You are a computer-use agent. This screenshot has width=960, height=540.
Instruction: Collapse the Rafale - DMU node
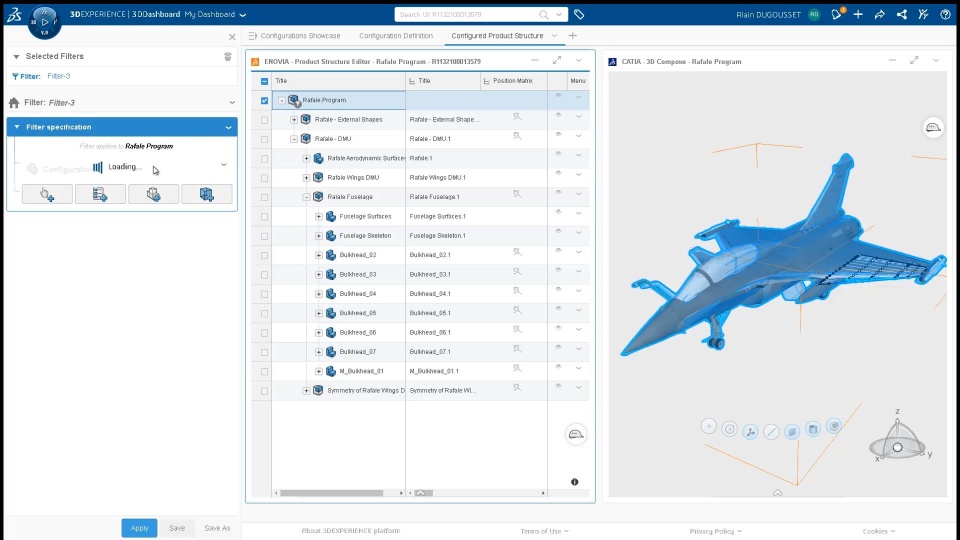294,139
